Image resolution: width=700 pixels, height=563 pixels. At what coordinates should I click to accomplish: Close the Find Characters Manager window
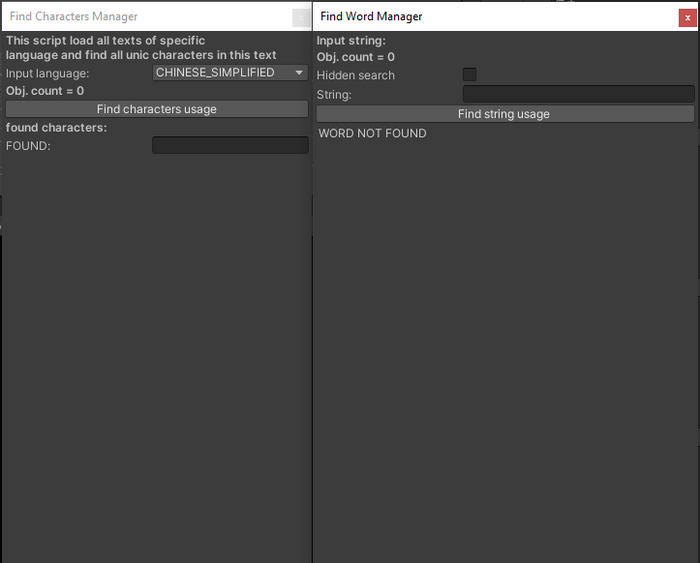(300, 17)
